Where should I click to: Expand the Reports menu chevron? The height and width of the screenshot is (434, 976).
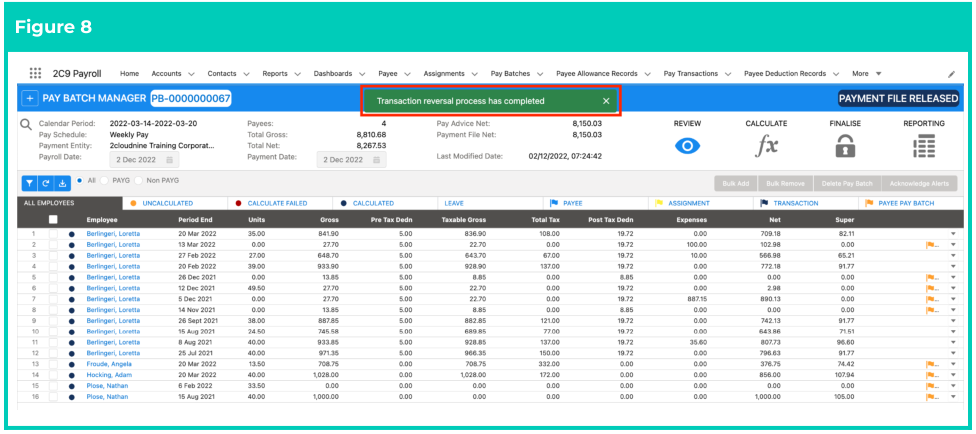pyautogui.click(x=298, y=73)
